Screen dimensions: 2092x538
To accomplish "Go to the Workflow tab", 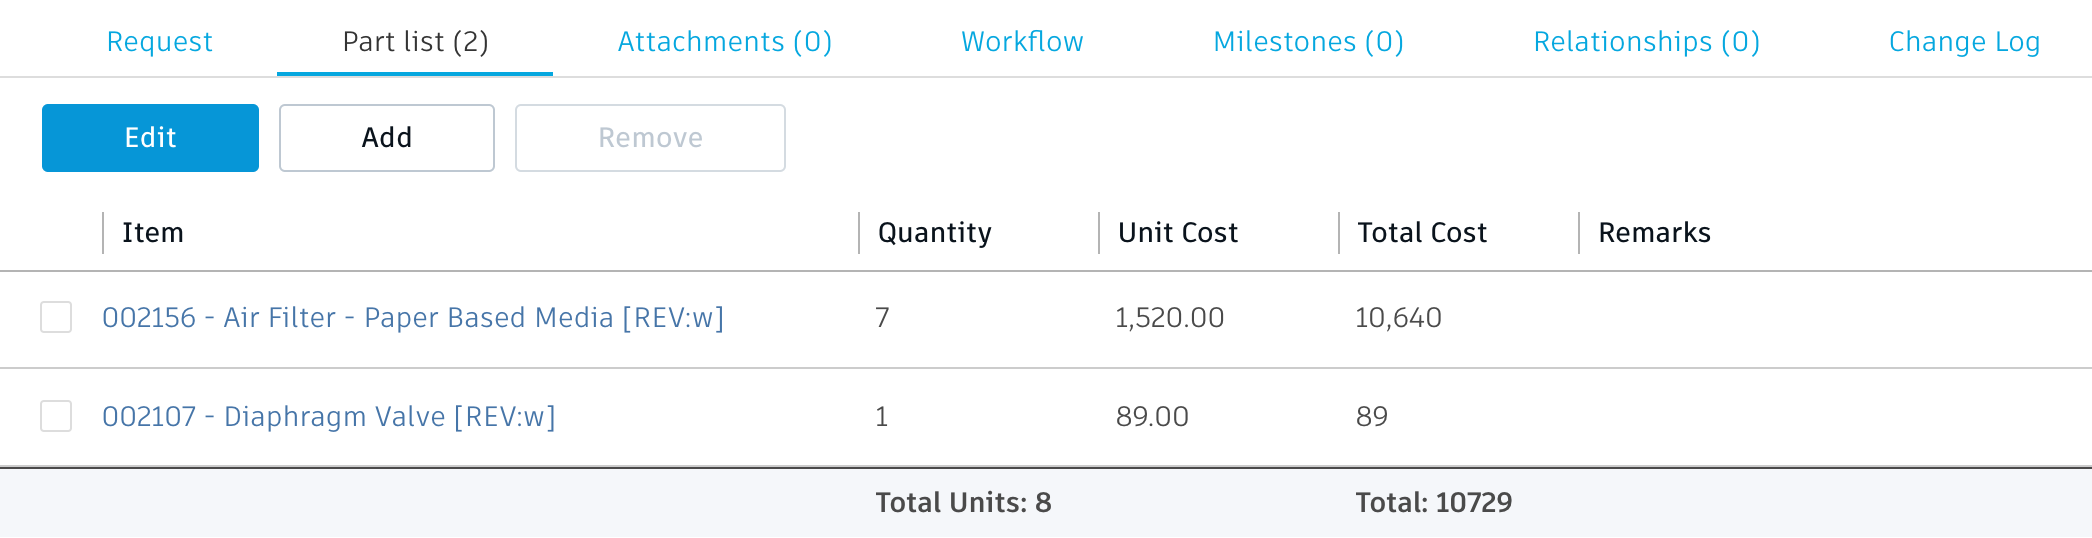I will pos(1022,42).
